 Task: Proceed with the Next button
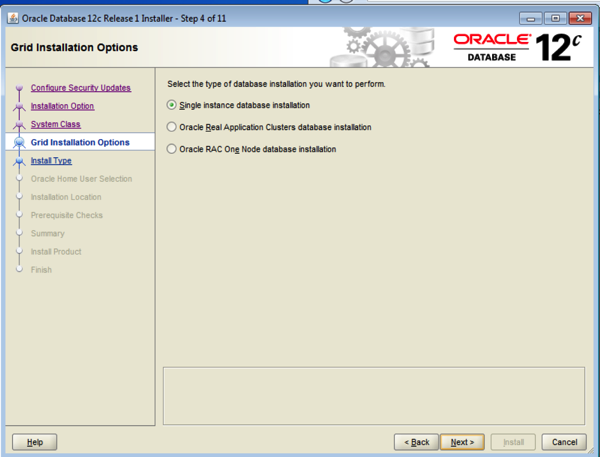[462, 442]
